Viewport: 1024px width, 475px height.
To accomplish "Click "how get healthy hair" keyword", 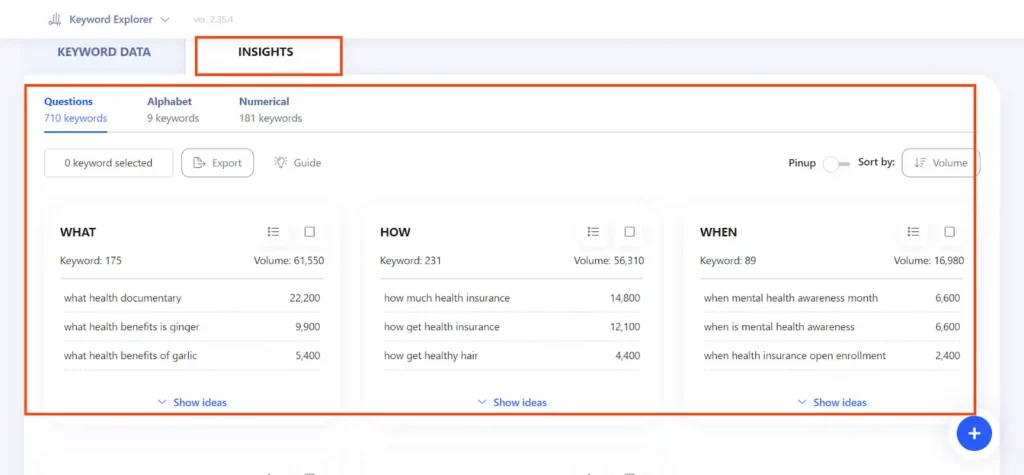I will 429,355.
